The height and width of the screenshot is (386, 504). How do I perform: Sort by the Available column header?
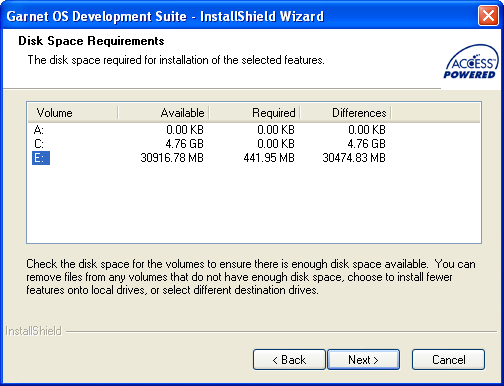coord(163,113)
